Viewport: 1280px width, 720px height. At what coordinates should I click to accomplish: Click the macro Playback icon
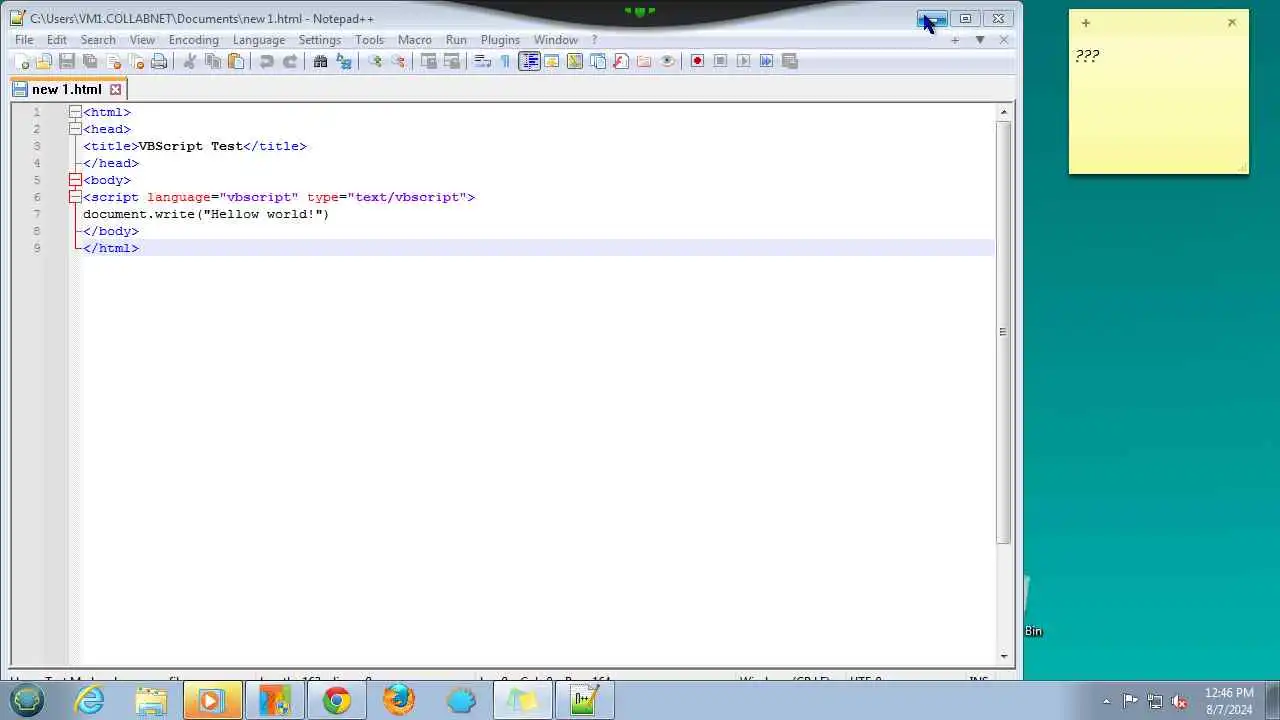[743, 61]
